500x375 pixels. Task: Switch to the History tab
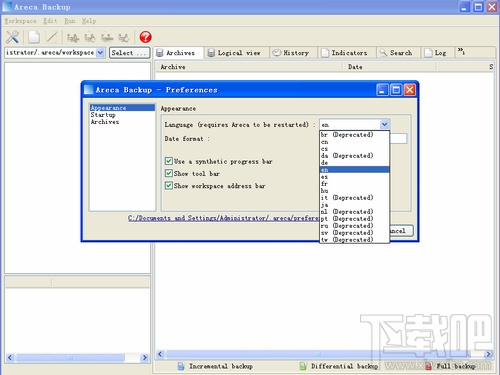tap(293, 53)
